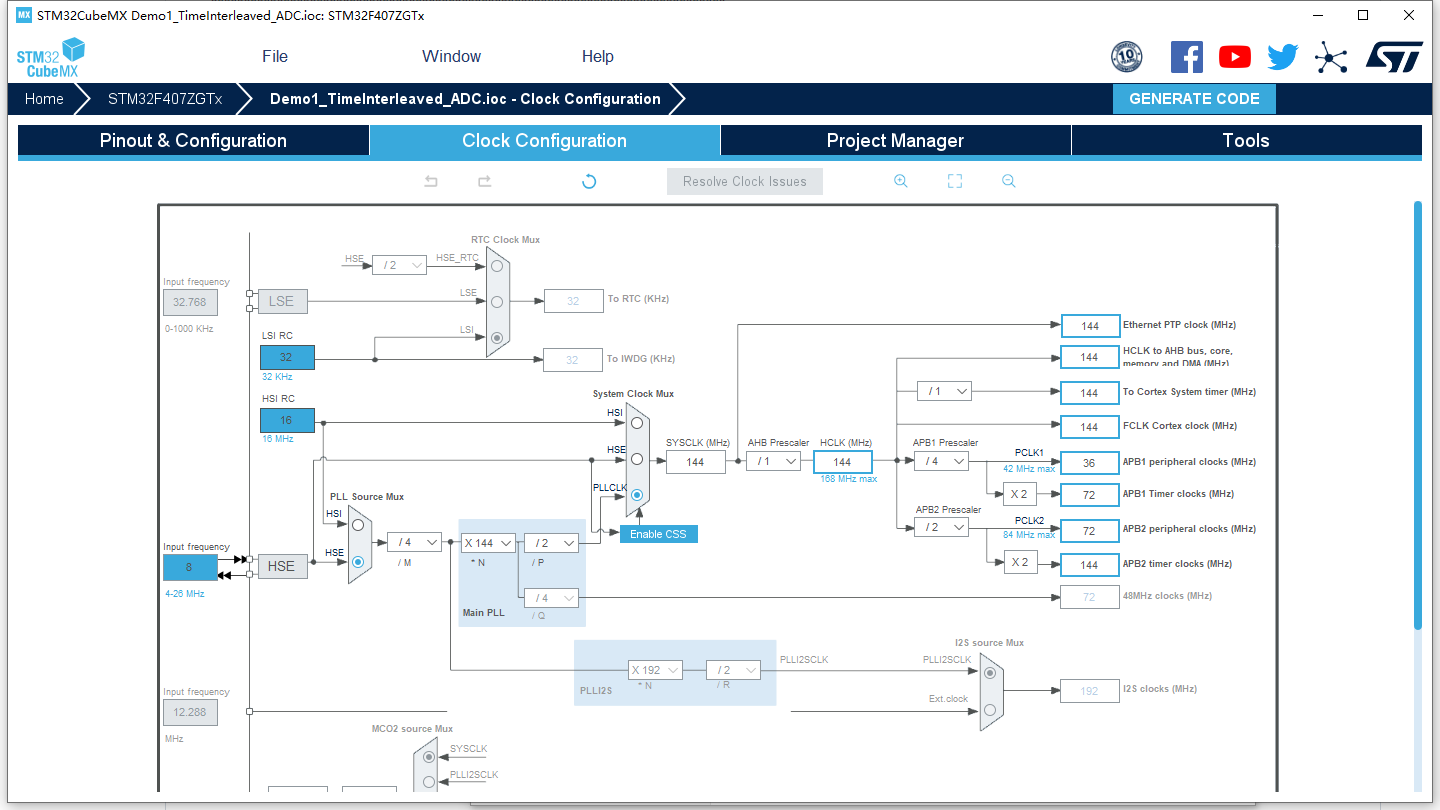The width and height of the screenshot is (1440, 810).
Task: Click the SYSCLK (MHz) value field
Action: (x=696, y=461)
